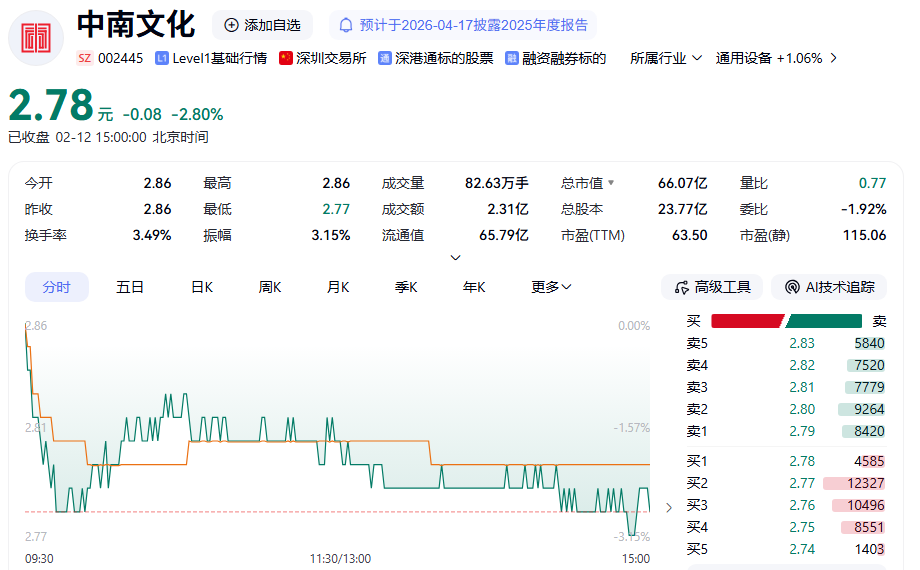The image size is (920, 570).
Task: Click the plus icon in 添加自选
Action: click(x=232, y=25)
